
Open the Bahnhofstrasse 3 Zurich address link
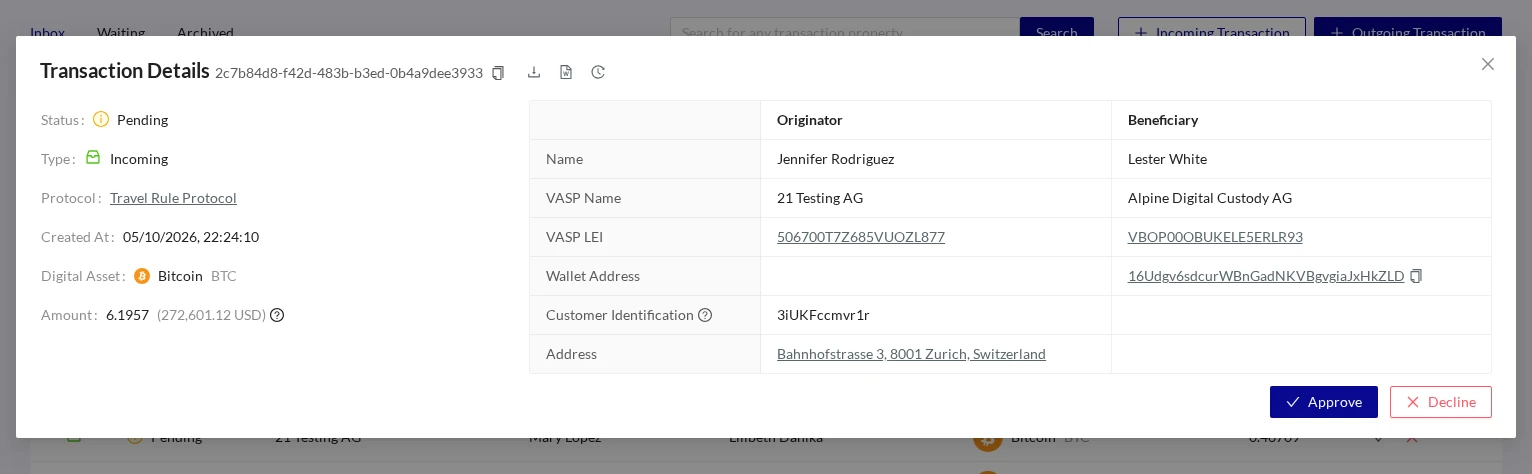point(911,354)
